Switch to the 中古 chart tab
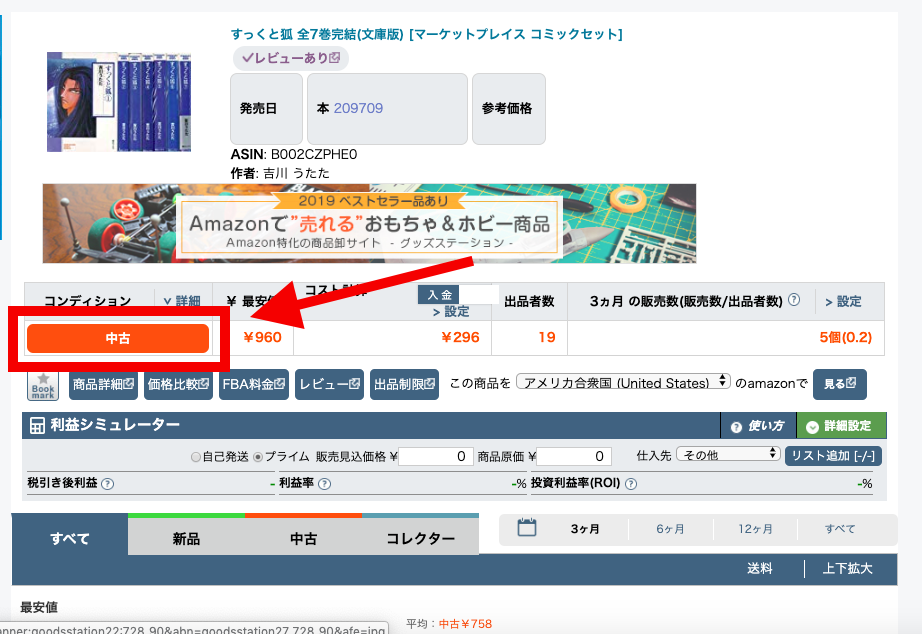The width and height of the screenshot is (922, 634). pyautogui.click(x=303, y=537)
